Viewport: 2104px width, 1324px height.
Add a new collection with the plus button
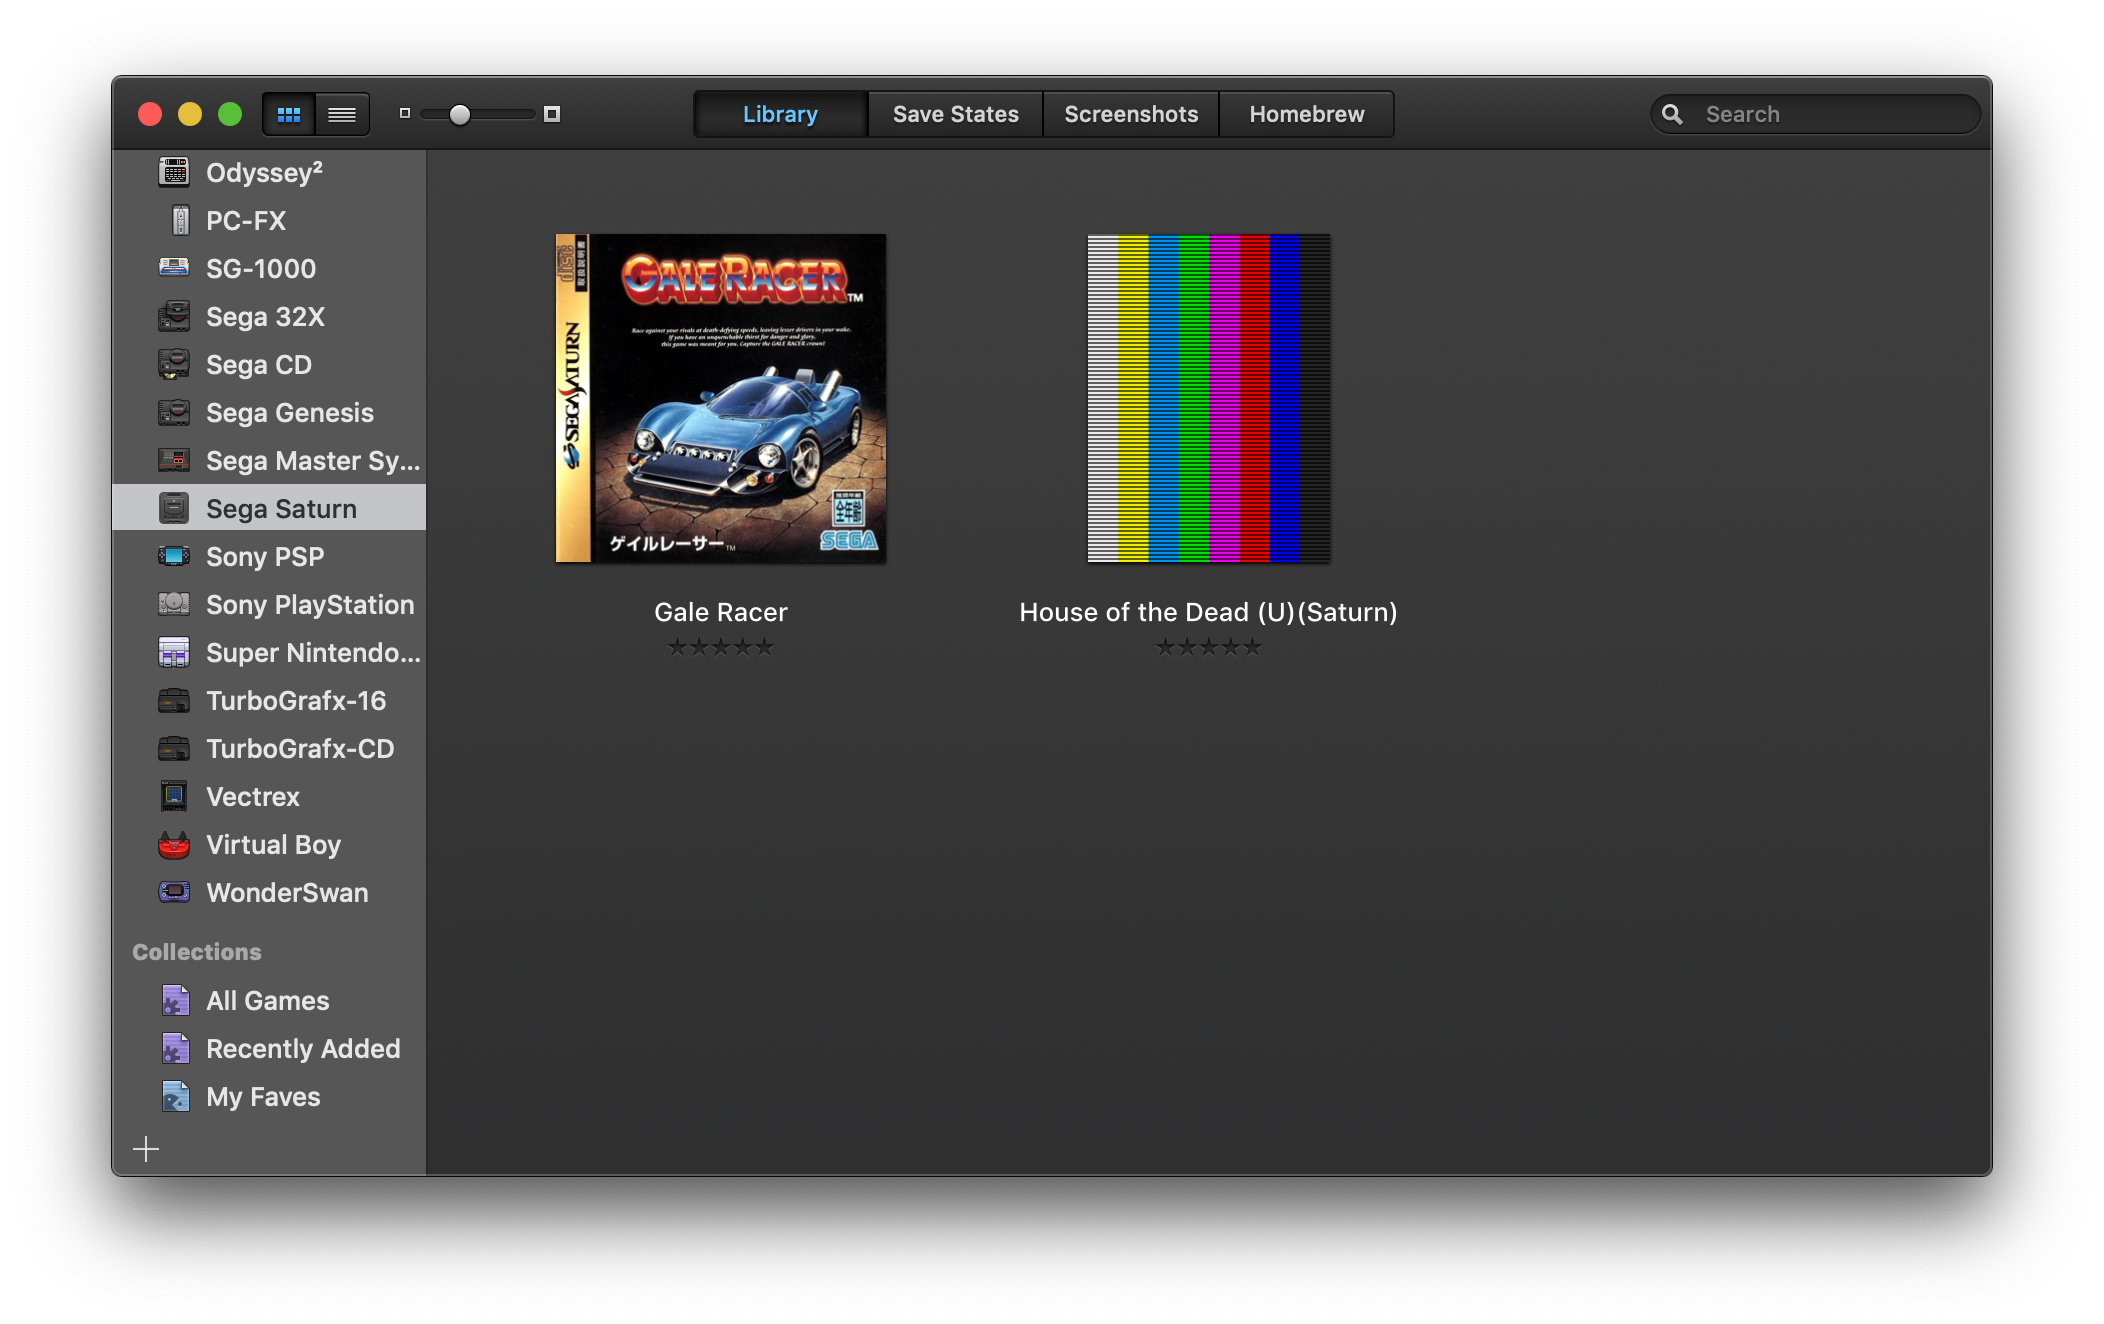point(147,1149)
